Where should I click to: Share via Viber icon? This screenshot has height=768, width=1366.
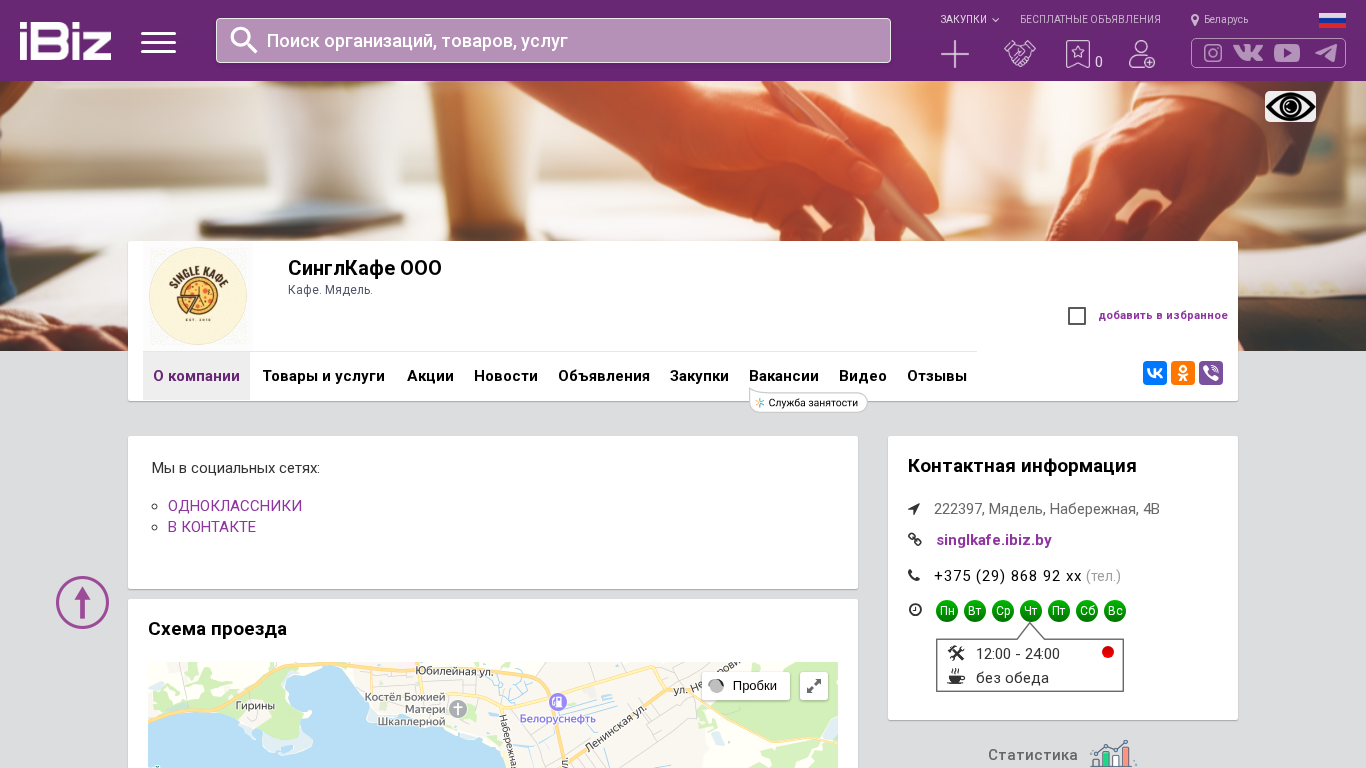point(1211,373)
